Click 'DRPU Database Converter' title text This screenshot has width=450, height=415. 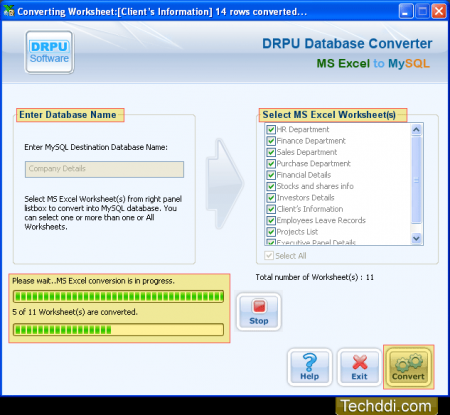coord(347,44)
